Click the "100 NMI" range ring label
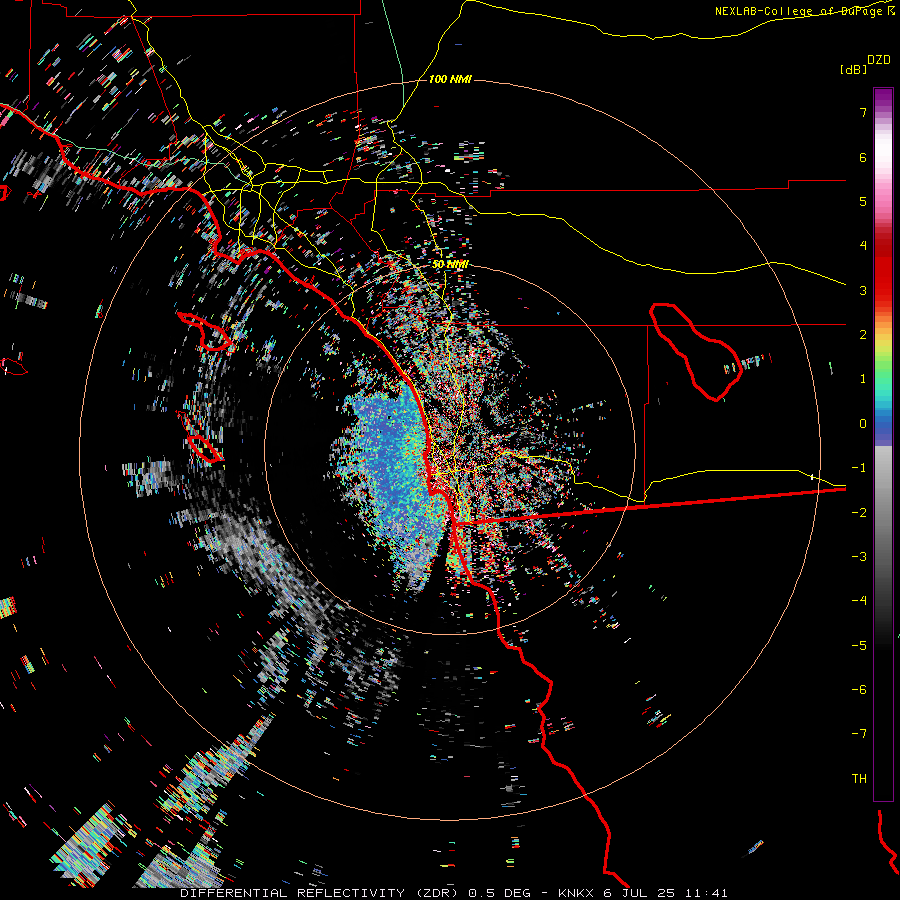 coord(450,79)
